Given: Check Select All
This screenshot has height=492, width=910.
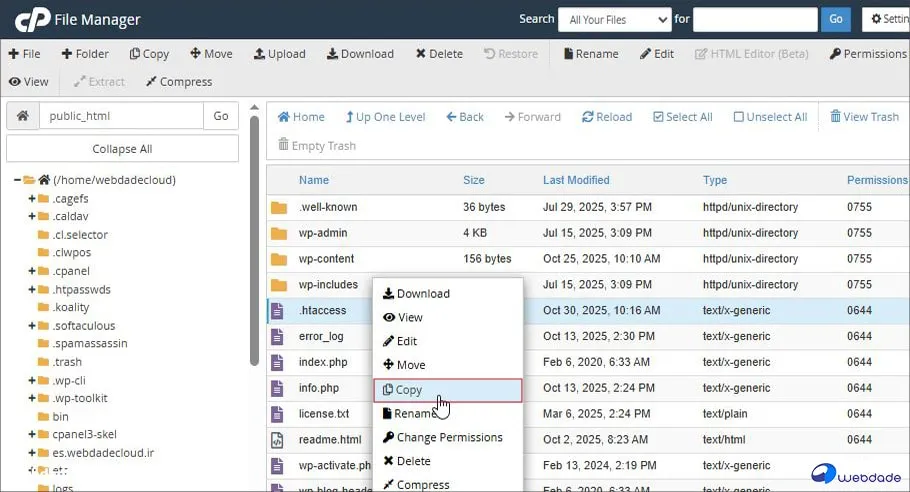Looking at the screenshot, I should (x=682, y=117).
